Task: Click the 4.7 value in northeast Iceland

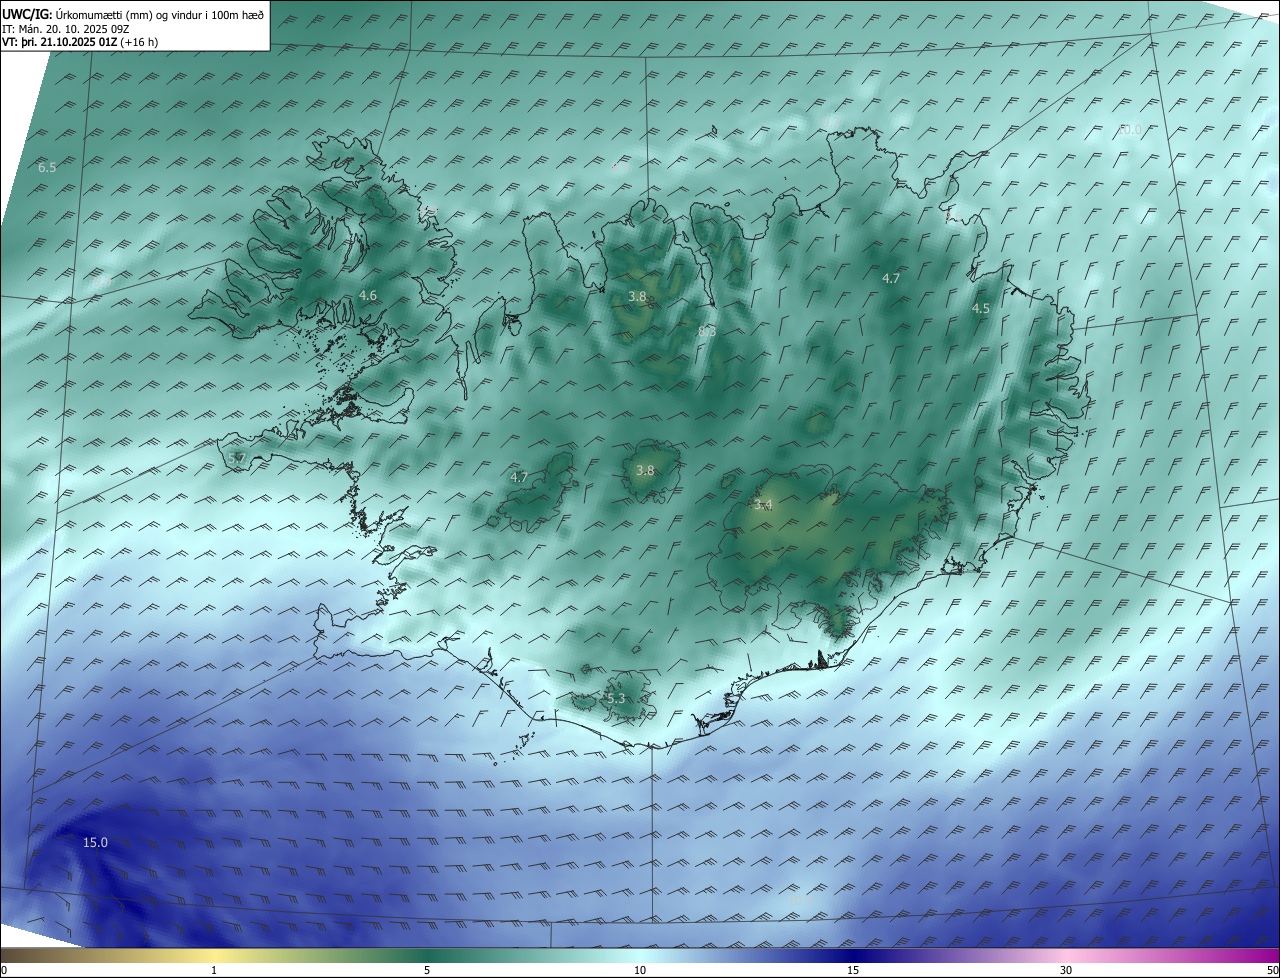Action: click(891, 278)
